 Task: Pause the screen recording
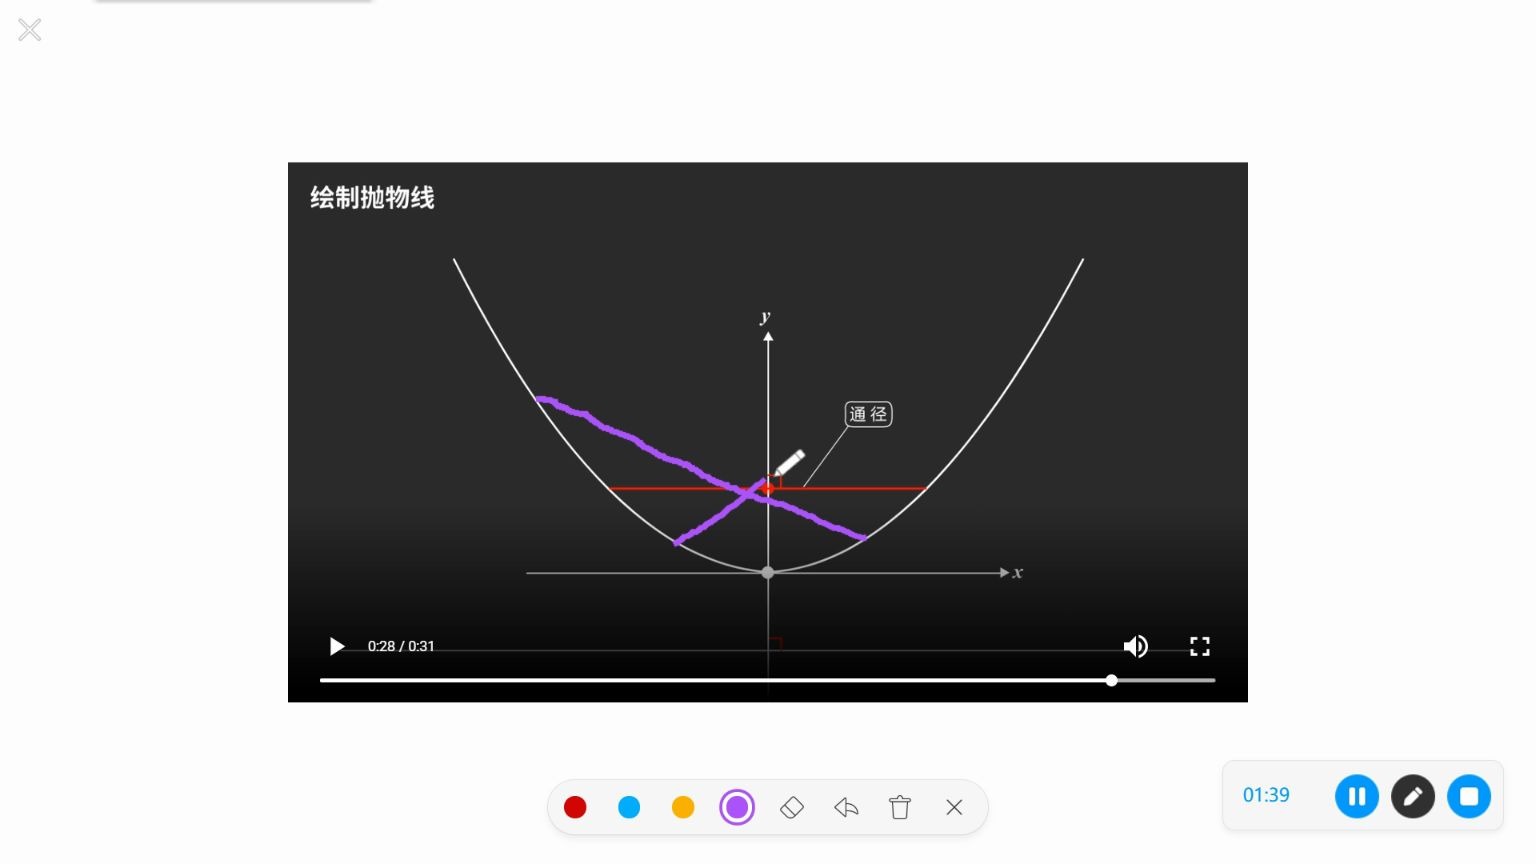coord(1356,796)
